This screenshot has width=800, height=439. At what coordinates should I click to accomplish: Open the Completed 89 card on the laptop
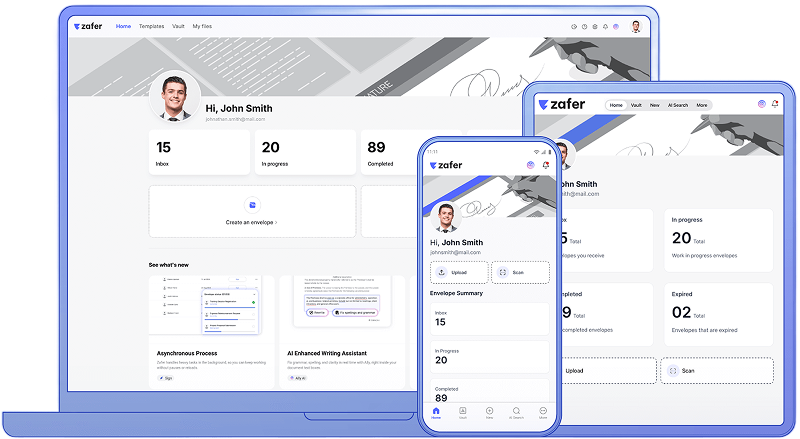pyautogui.click(x=390, y=152)
